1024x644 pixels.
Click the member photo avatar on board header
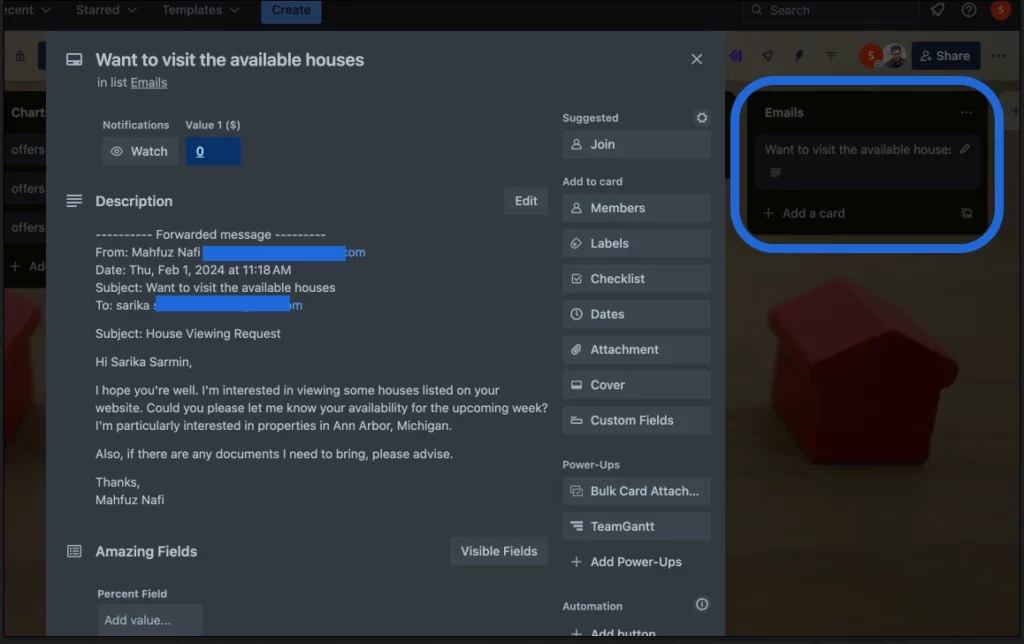click(x=895, y=56)
